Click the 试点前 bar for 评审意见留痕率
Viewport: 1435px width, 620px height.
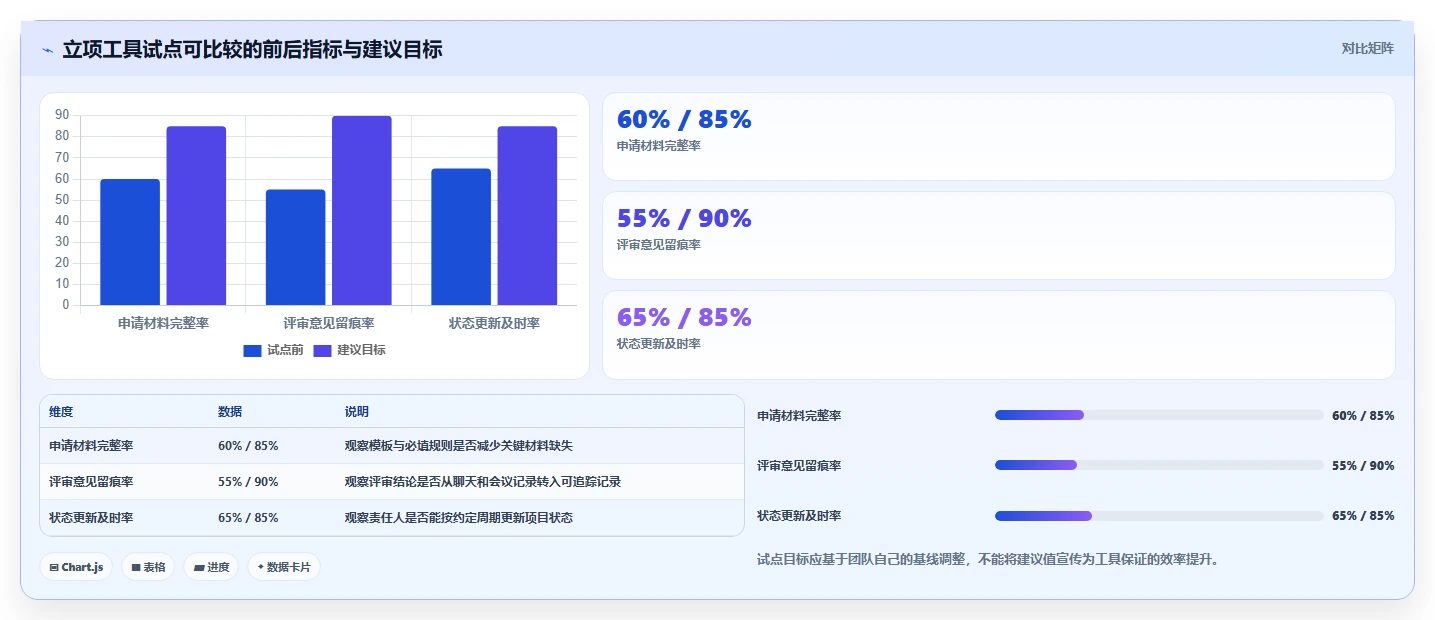point(295,247)
